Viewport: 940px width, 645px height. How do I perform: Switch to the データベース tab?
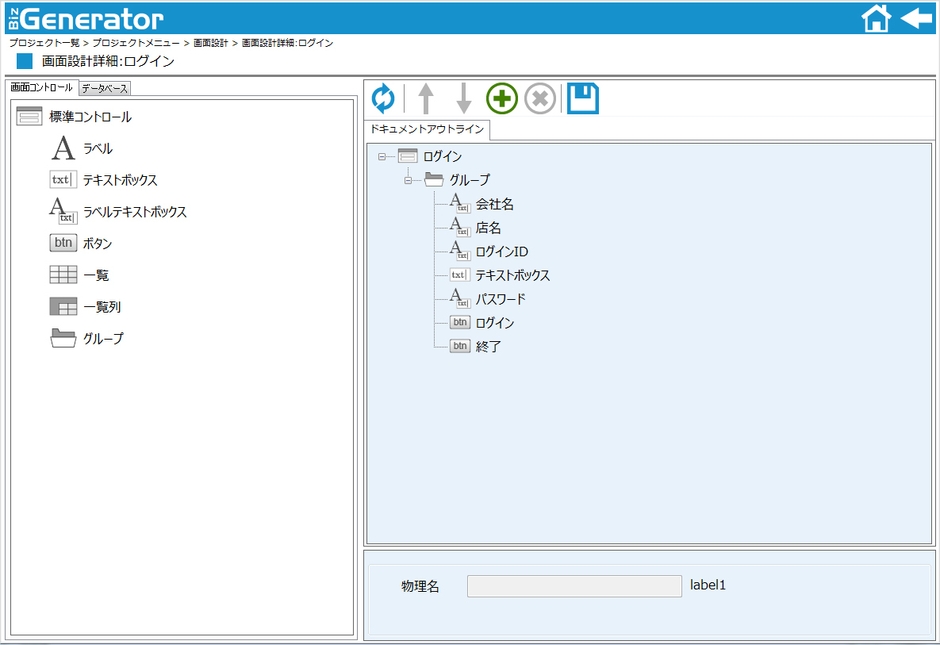point(105,88)
